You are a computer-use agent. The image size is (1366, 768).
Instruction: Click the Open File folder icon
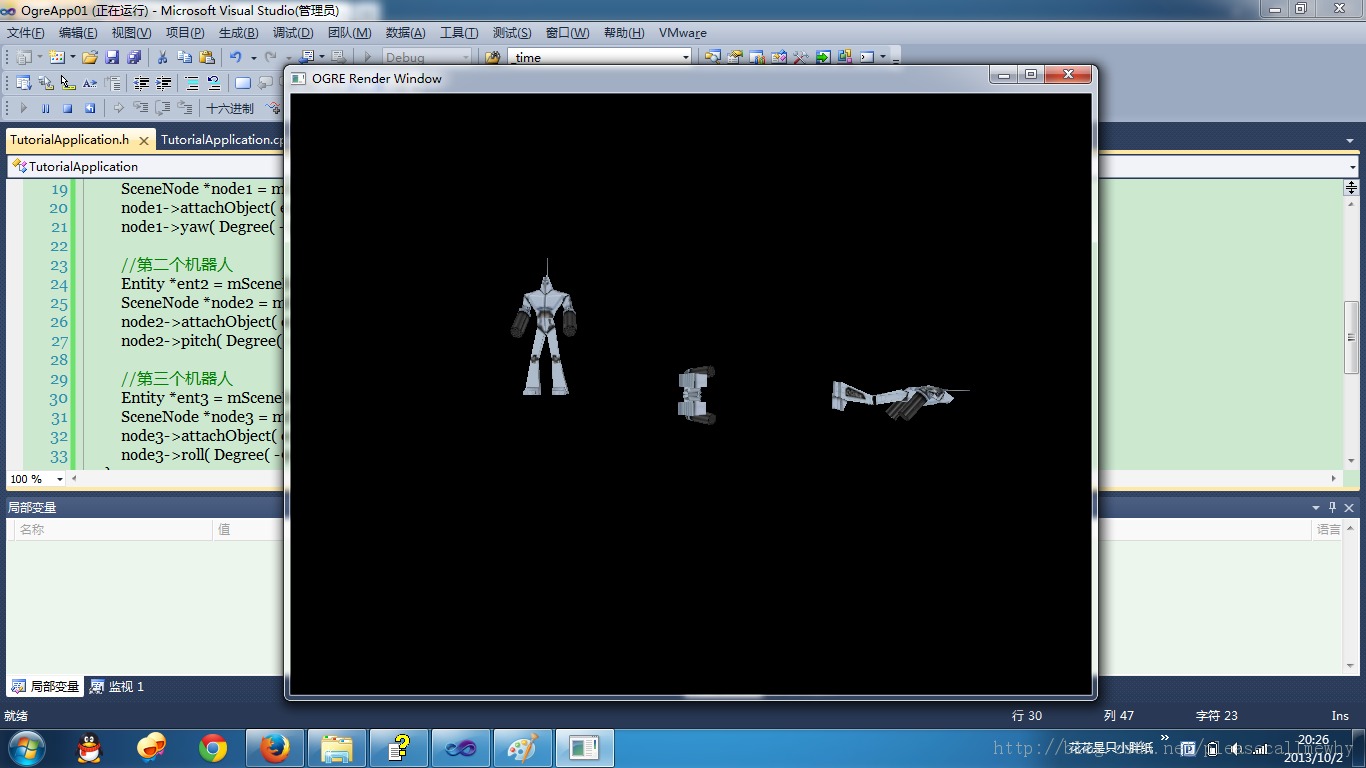click(x=90, y=57)
